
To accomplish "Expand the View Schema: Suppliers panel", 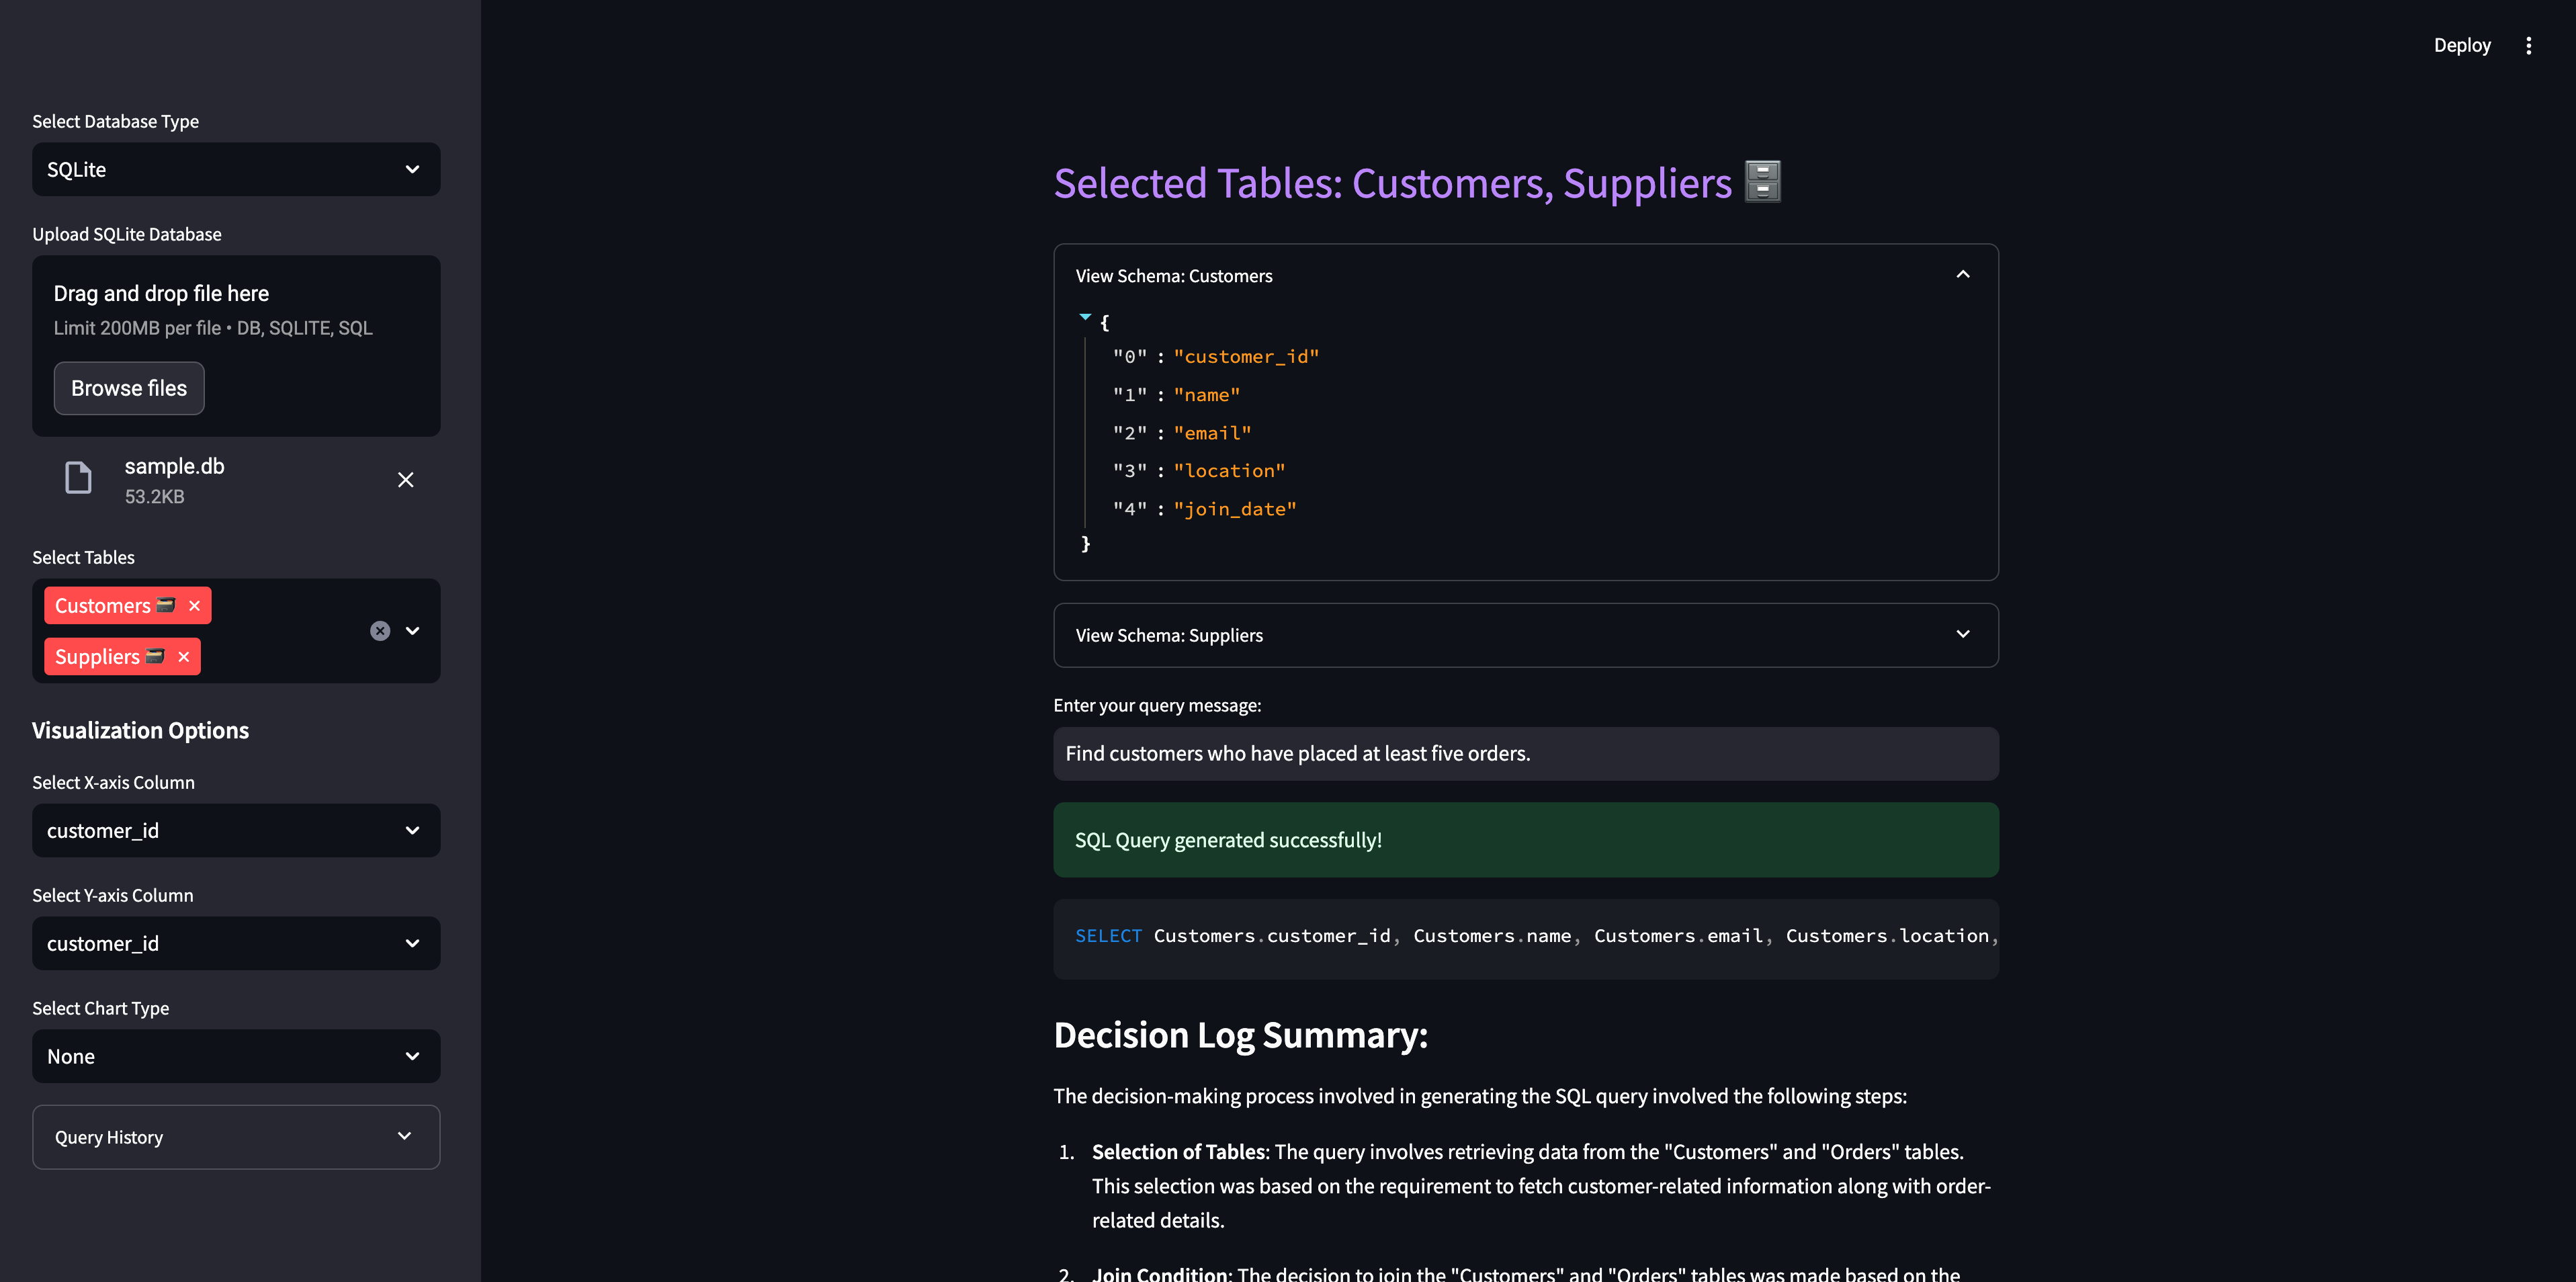I will coord(1525,635).
